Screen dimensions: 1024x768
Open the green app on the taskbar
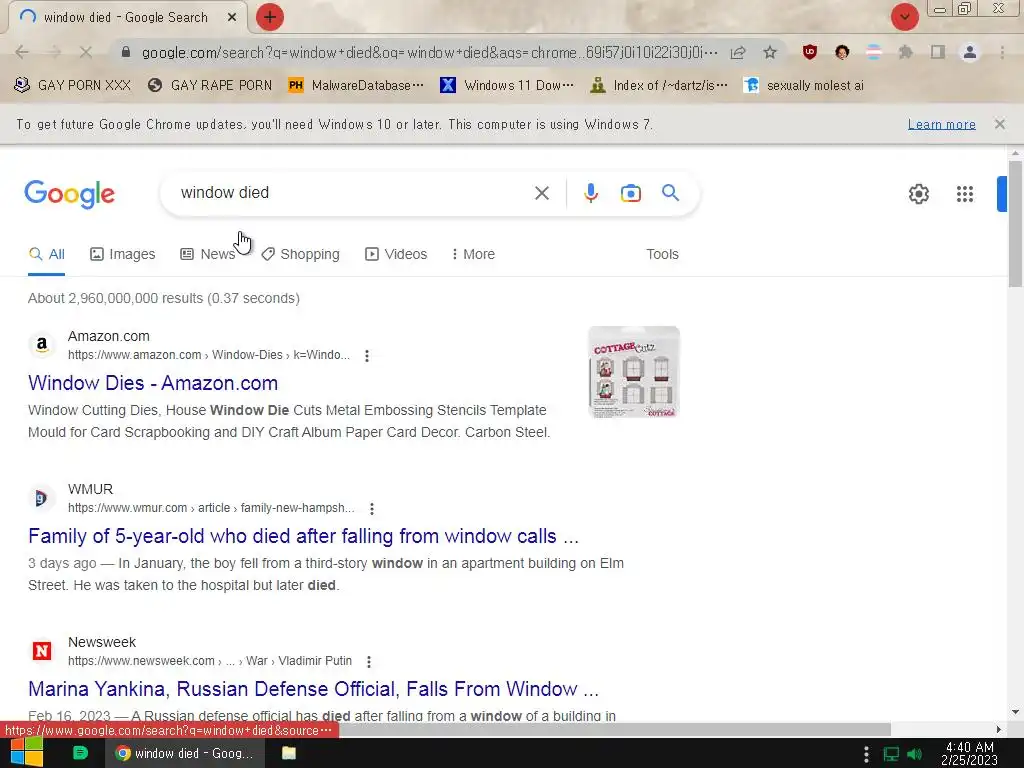pos(80,753)
